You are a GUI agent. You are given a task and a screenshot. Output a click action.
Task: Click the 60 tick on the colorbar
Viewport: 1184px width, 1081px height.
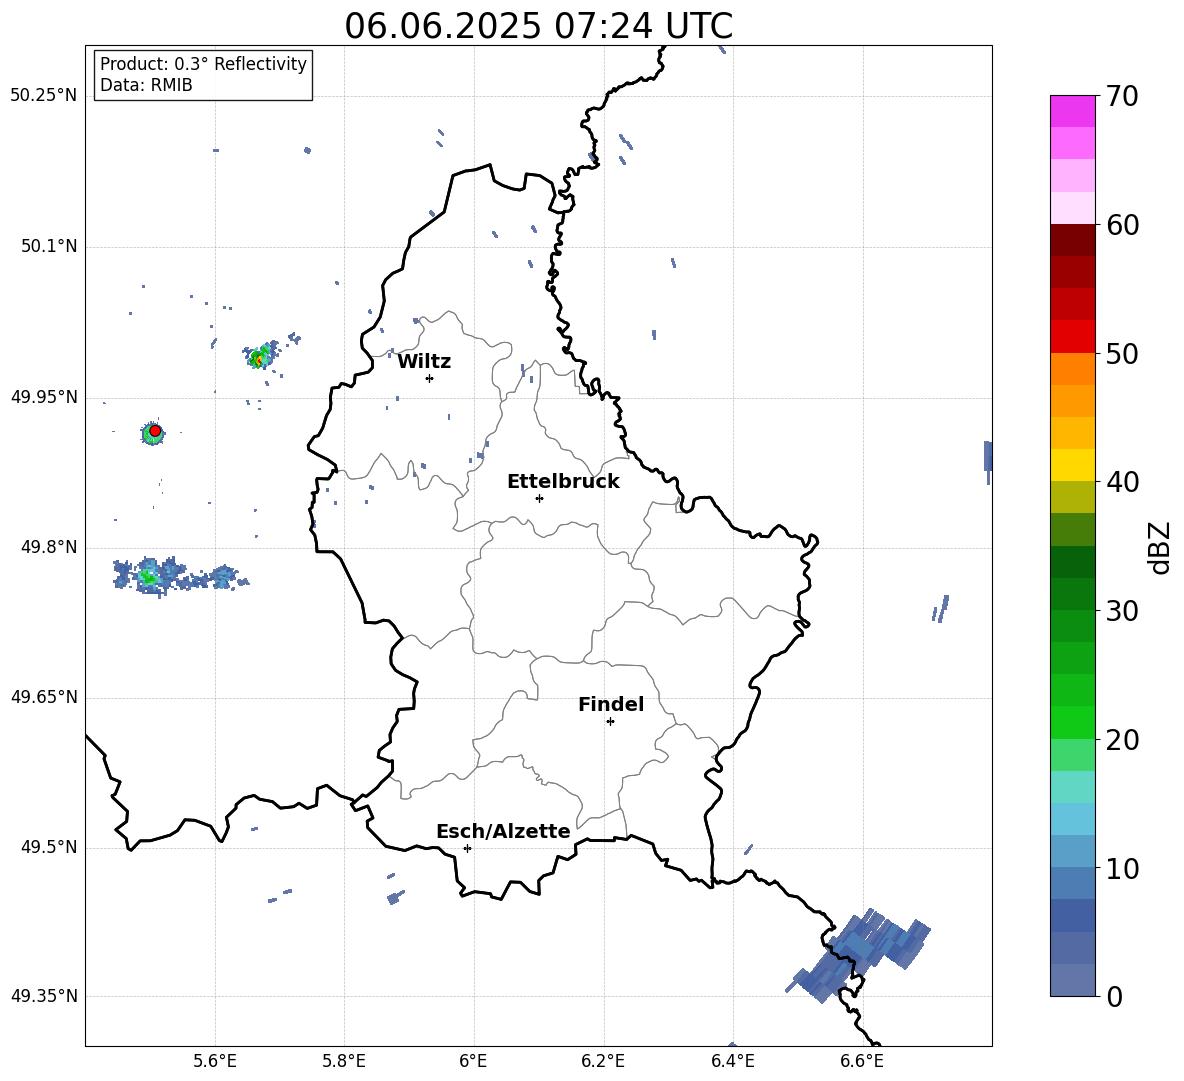click(1122, 225)
